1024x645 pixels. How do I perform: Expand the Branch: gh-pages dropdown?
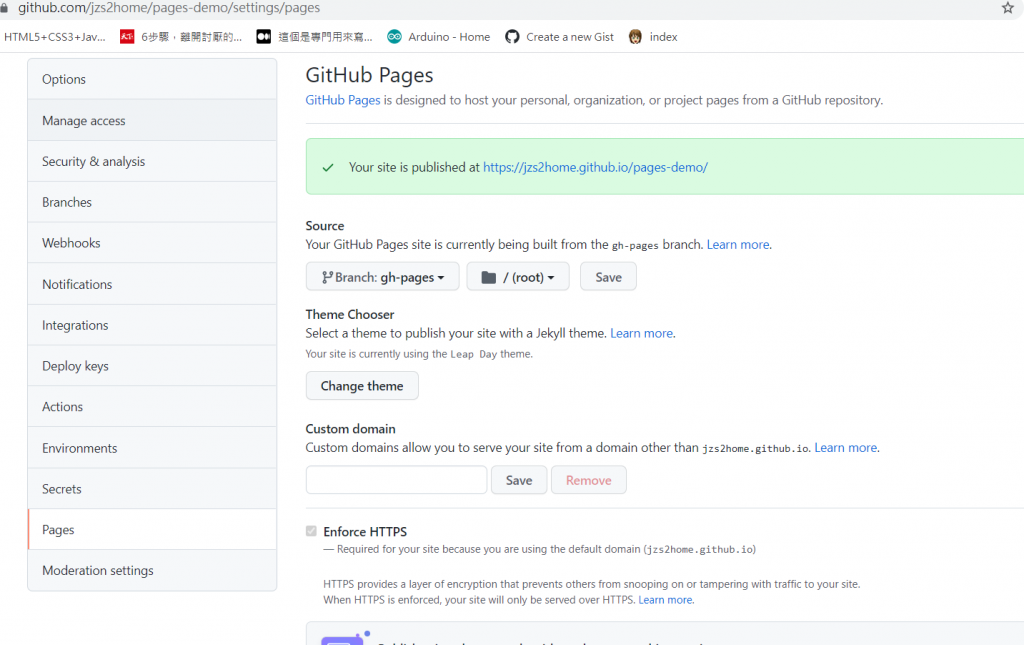[383, 277]
